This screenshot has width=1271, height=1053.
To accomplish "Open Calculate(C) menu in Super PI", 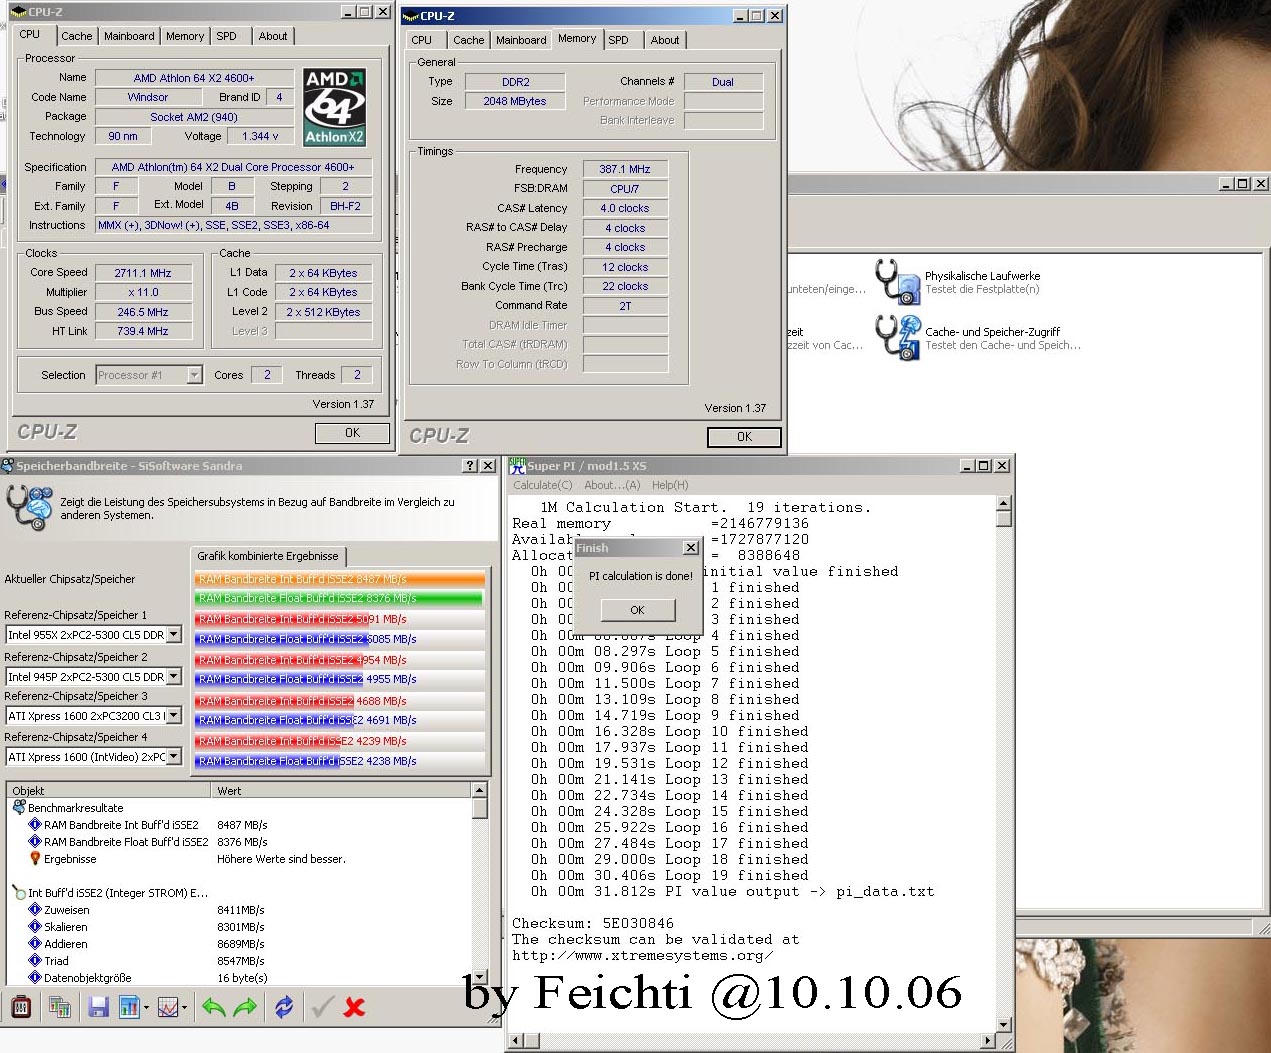I will [543, 485].
